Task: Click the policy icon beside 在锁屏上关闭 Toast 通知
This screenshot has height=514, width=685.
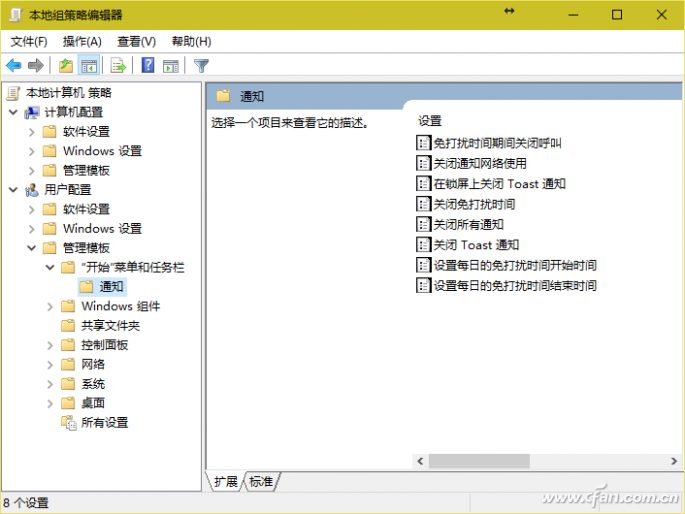Action: click(x=423, y=184)
